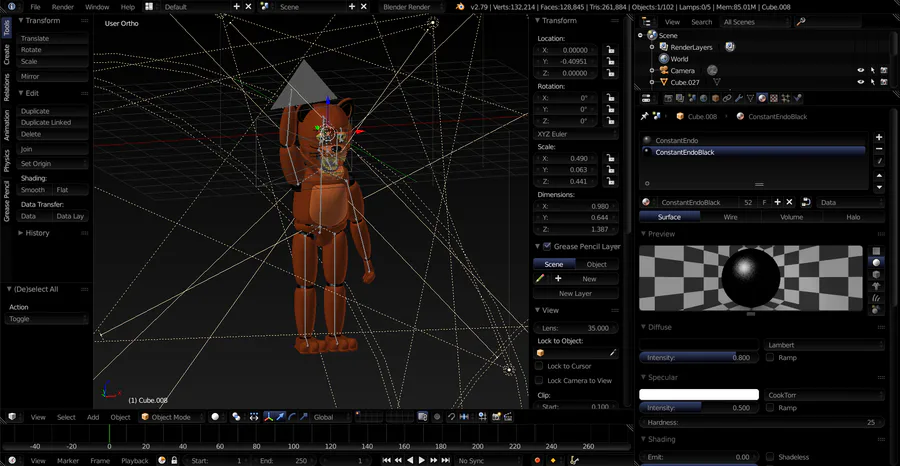This screenshot has height=466, width=900.
Task: Click the Set Origin button
Action: pos(53,164)
